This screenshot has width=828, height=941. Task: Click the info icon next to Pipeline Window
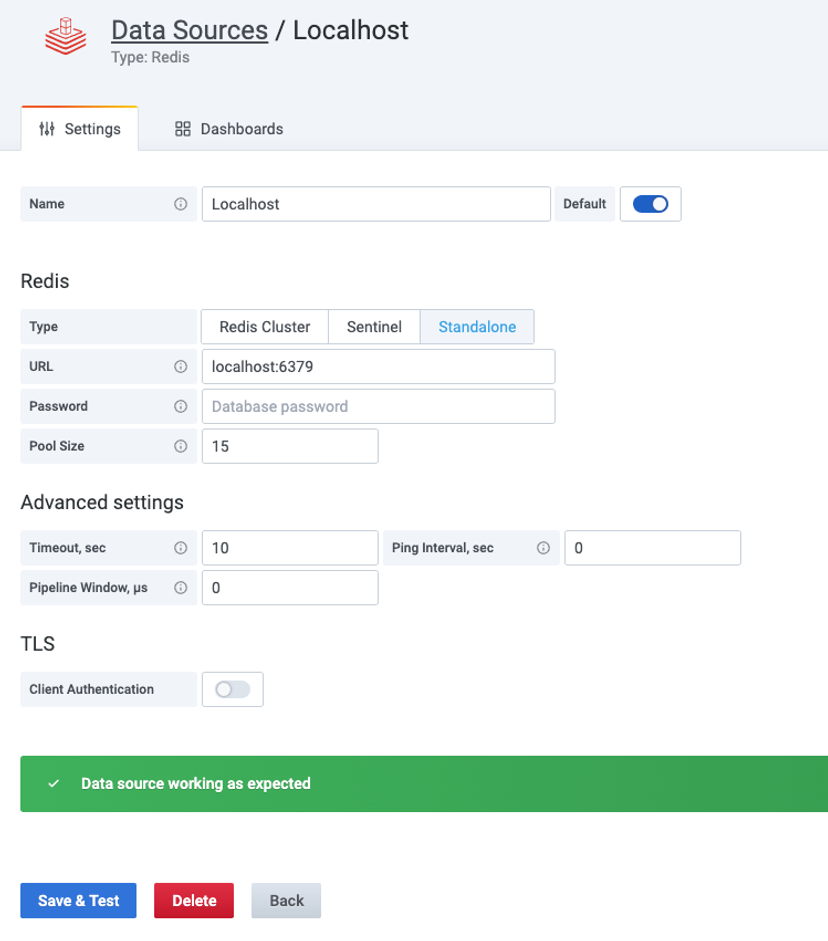[x=179, y=588]
